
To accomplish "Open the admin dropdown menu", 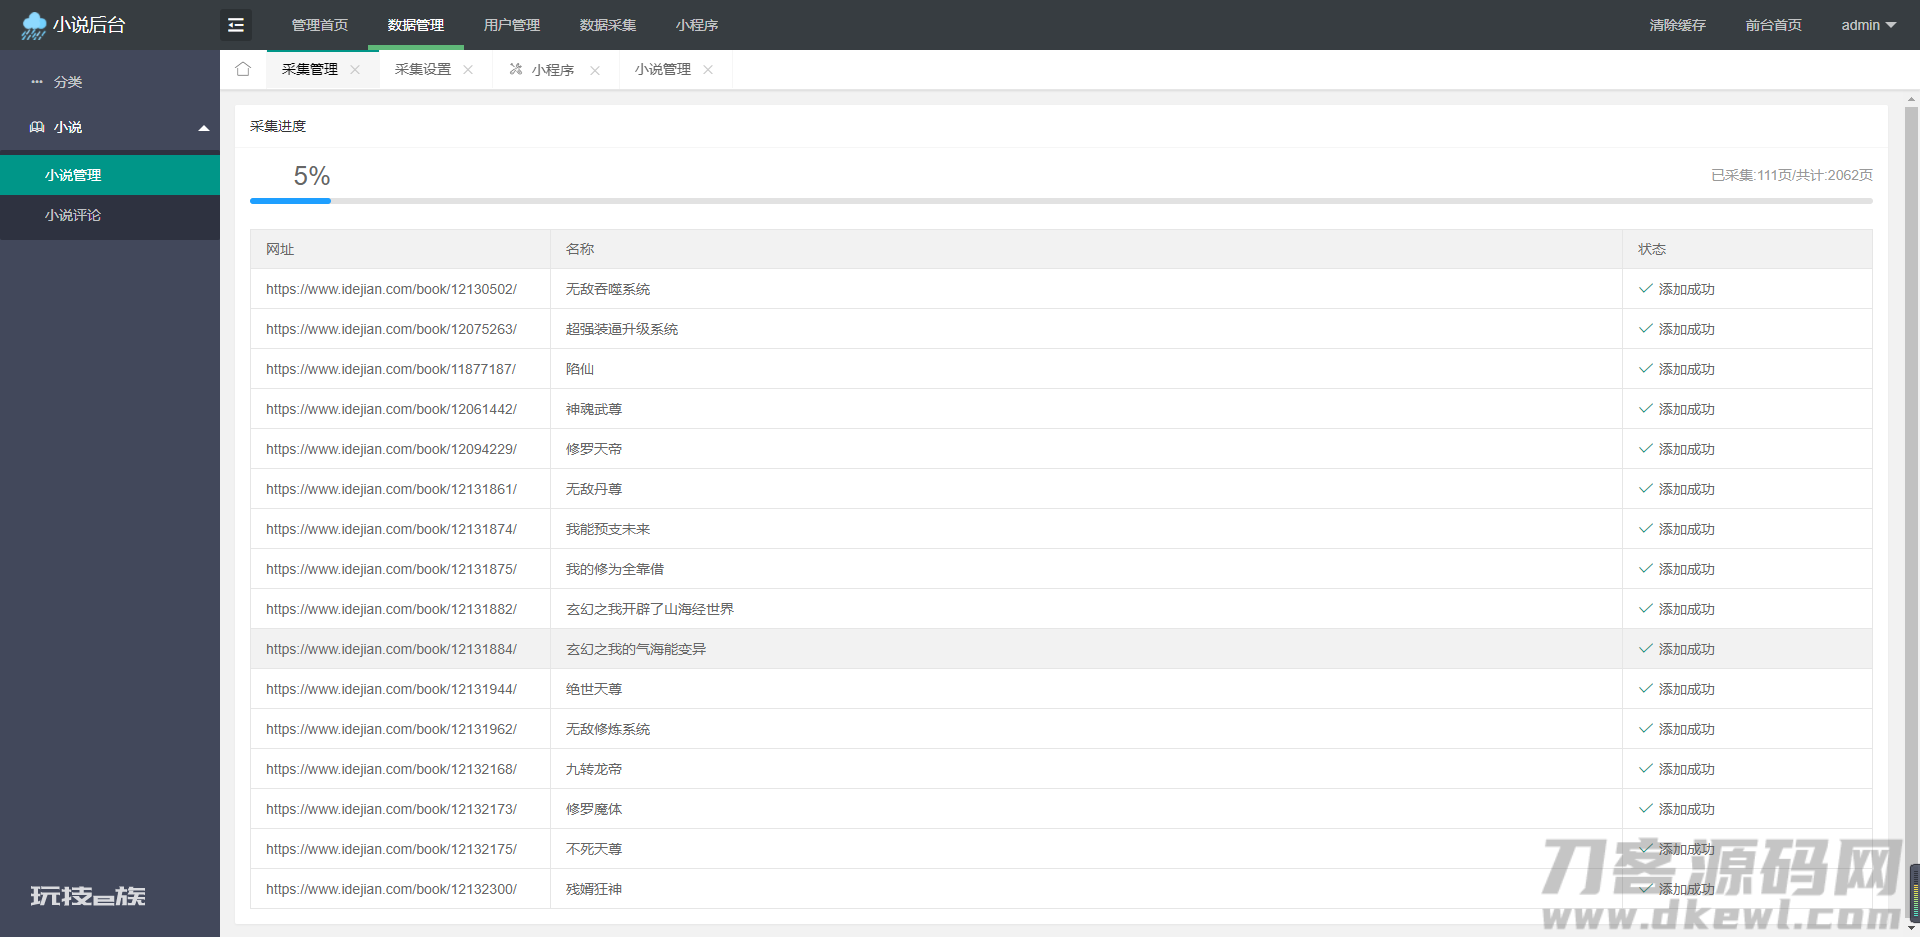I will pyautogui.click(x=1868, y=25).
